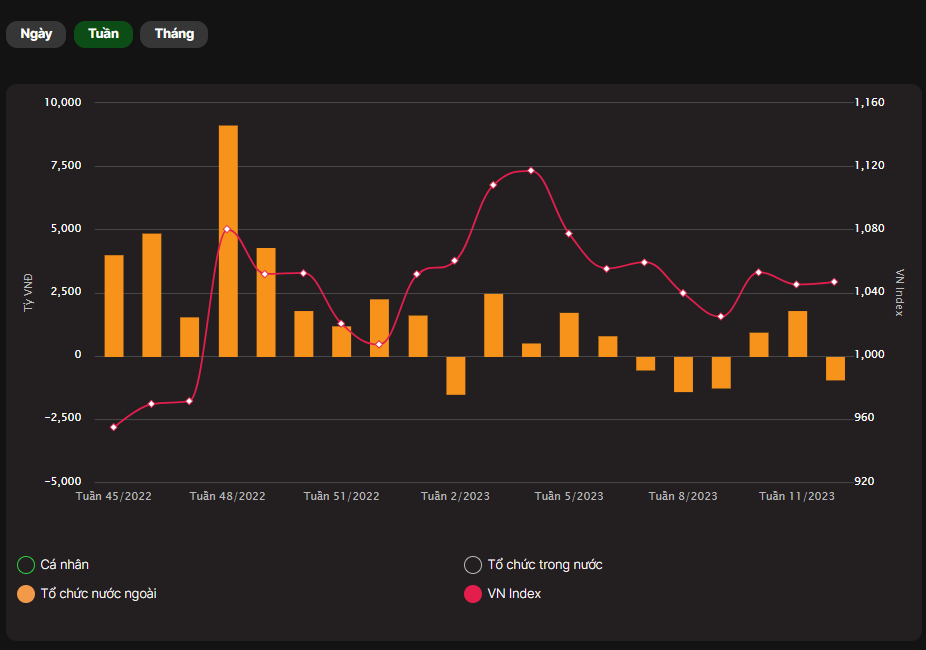This screenshot has width=926, height=650.
Task: Click the negative orange bar at Tuần 8/2023
Action: tap(683, 373)
